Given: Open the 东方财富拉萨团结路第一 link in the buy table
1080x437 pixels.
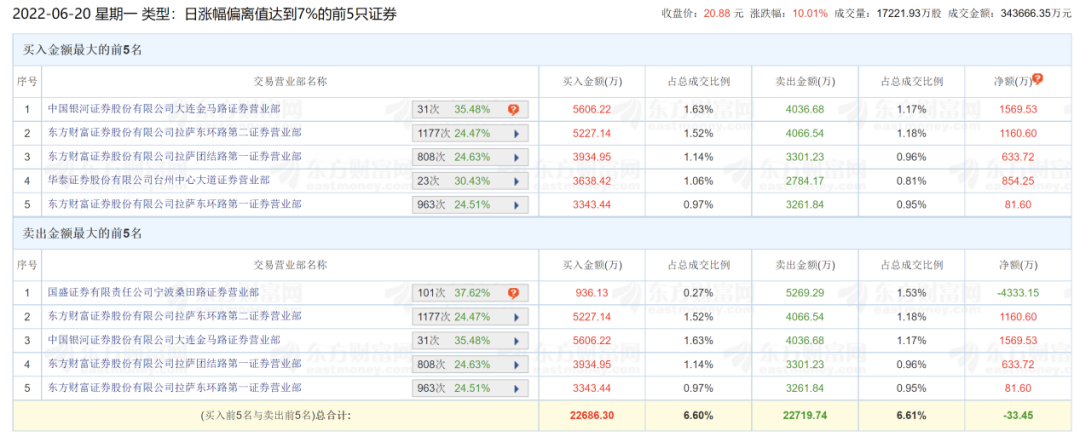Looking at the screenshot, I should pyautogui.click(x=174, y=157).
